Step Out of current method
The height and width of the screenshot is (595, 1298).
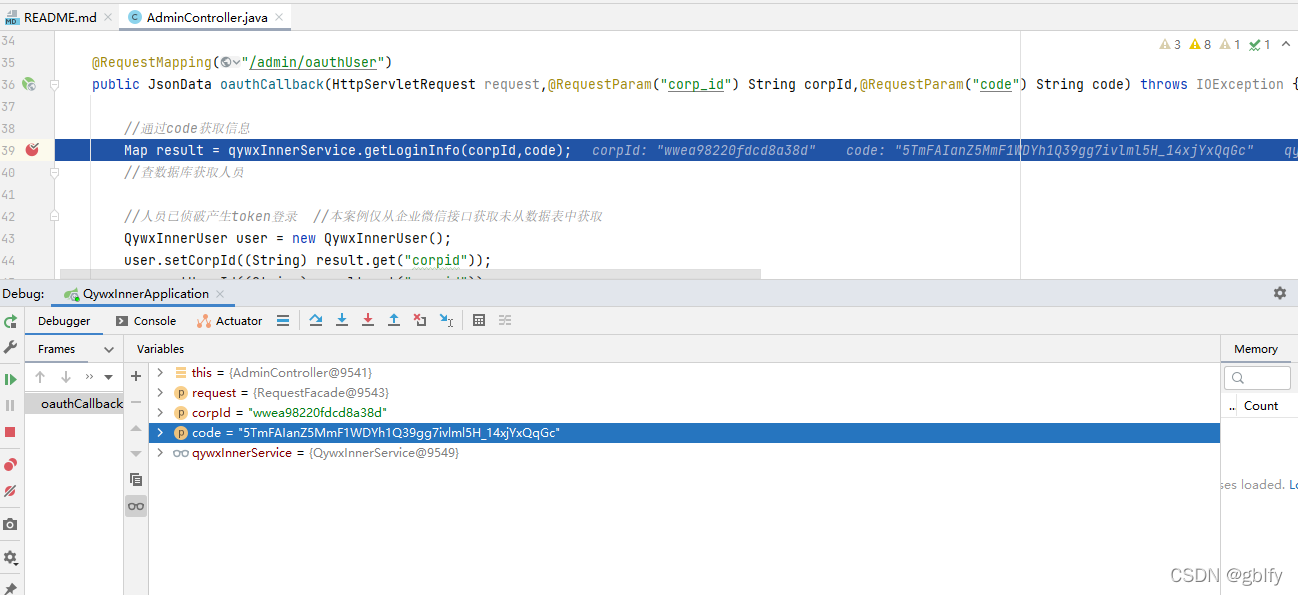[x=394, y=320]
